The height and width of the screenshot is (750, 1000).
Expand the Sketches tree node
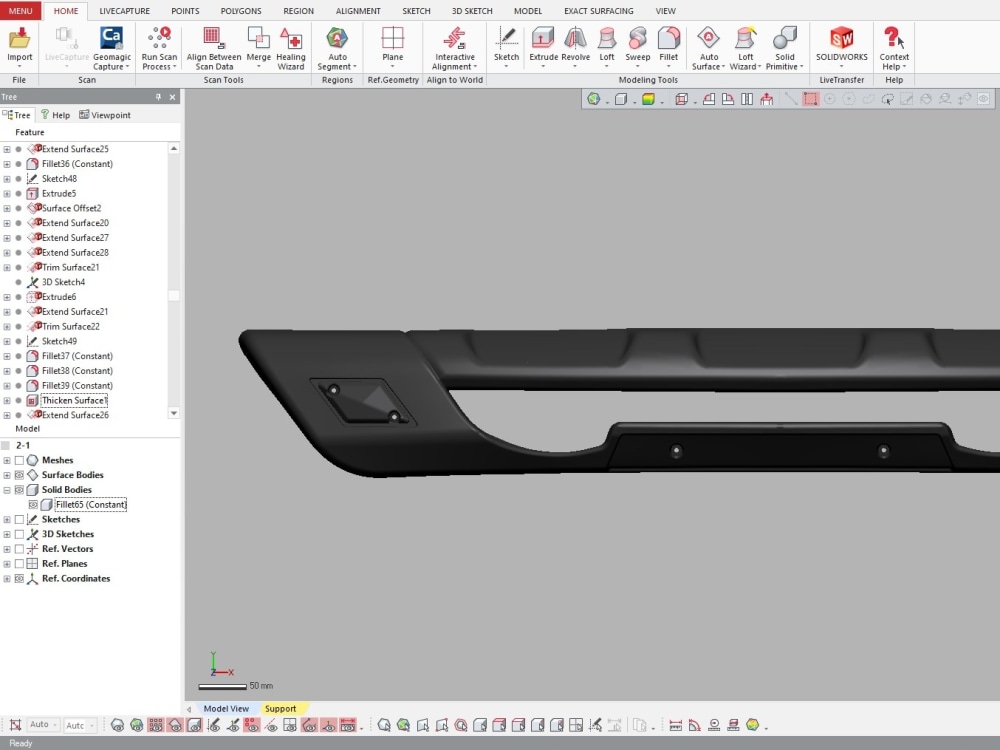tap(7, 519)
